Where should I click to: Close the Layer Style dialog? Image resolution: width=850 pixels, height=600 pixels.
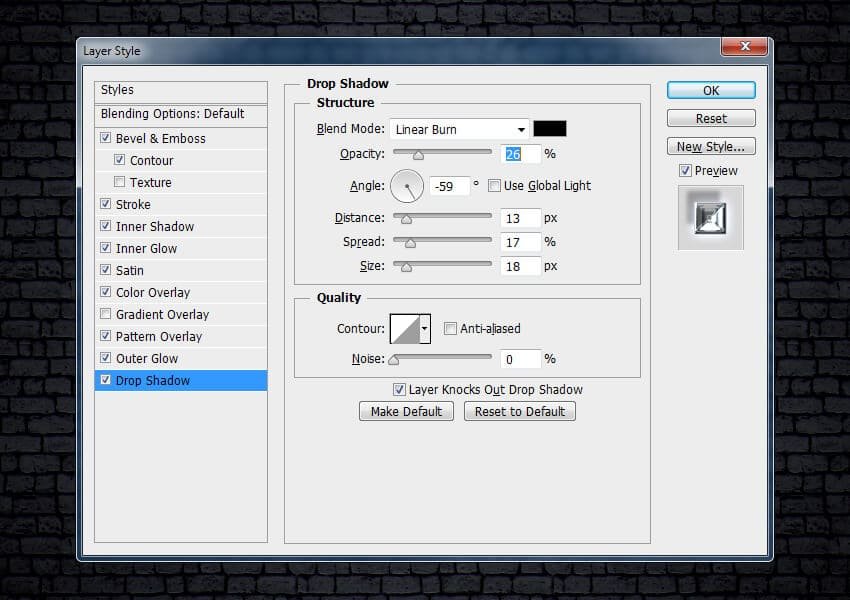tap(745, 47)
